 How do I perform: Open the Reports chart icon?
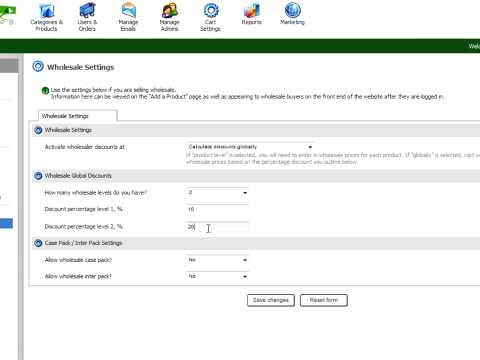pyautogui.click(x=252, y=10)
